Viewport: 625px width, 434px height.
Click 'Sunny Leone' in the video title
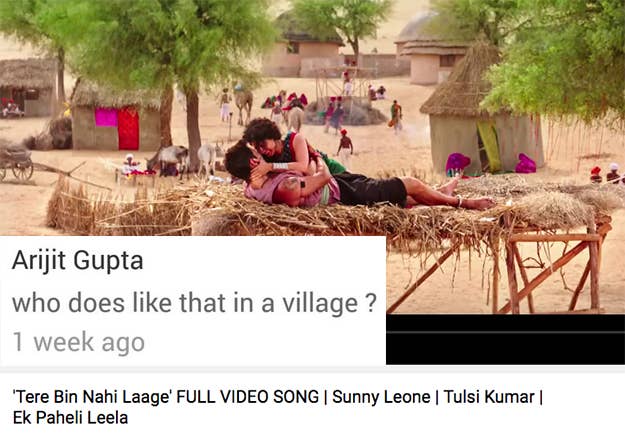click(x=381, y=397)
